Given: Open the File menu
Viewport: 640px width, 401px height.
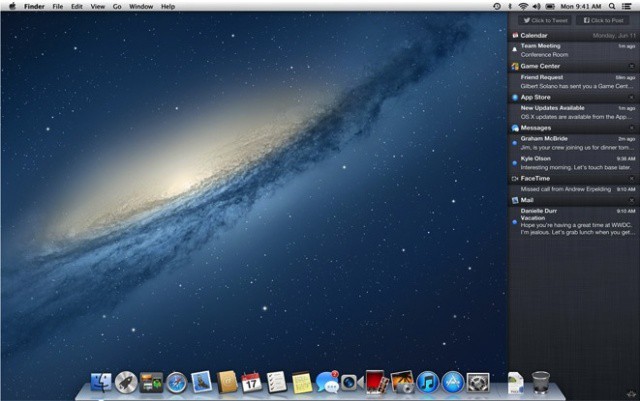Looking at the screenshot, I should (57, 6).
